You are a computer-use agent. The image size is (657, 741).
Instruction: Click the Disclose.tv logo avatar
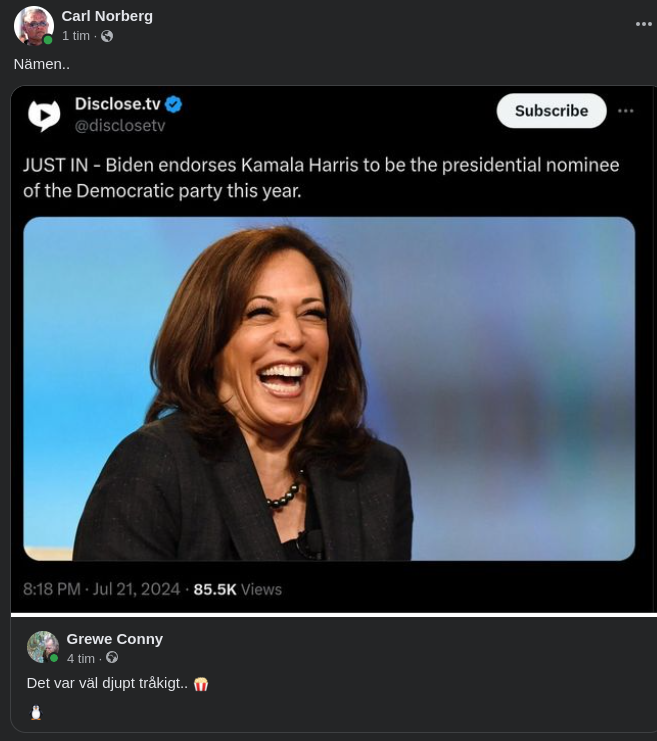point(44,115)
